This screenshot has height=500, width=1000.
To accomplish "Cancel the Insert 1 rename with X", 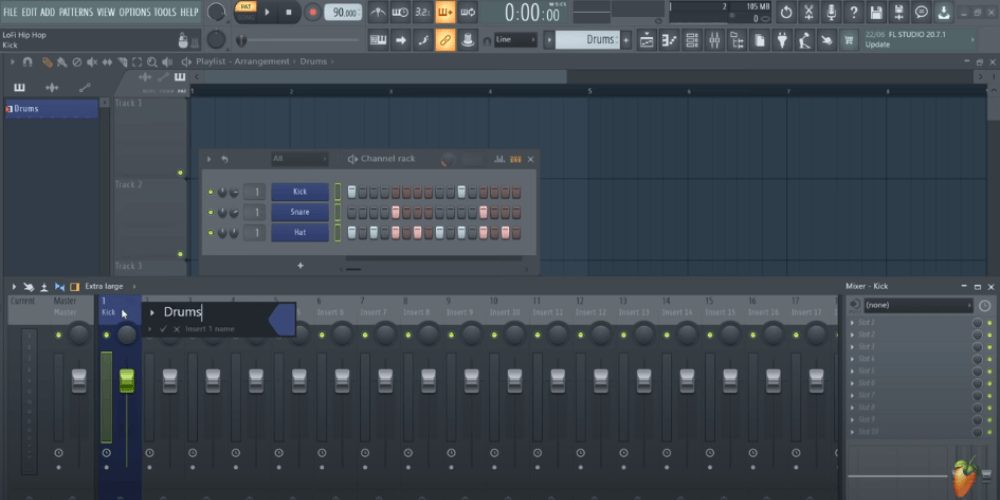I will coord(177,329).
